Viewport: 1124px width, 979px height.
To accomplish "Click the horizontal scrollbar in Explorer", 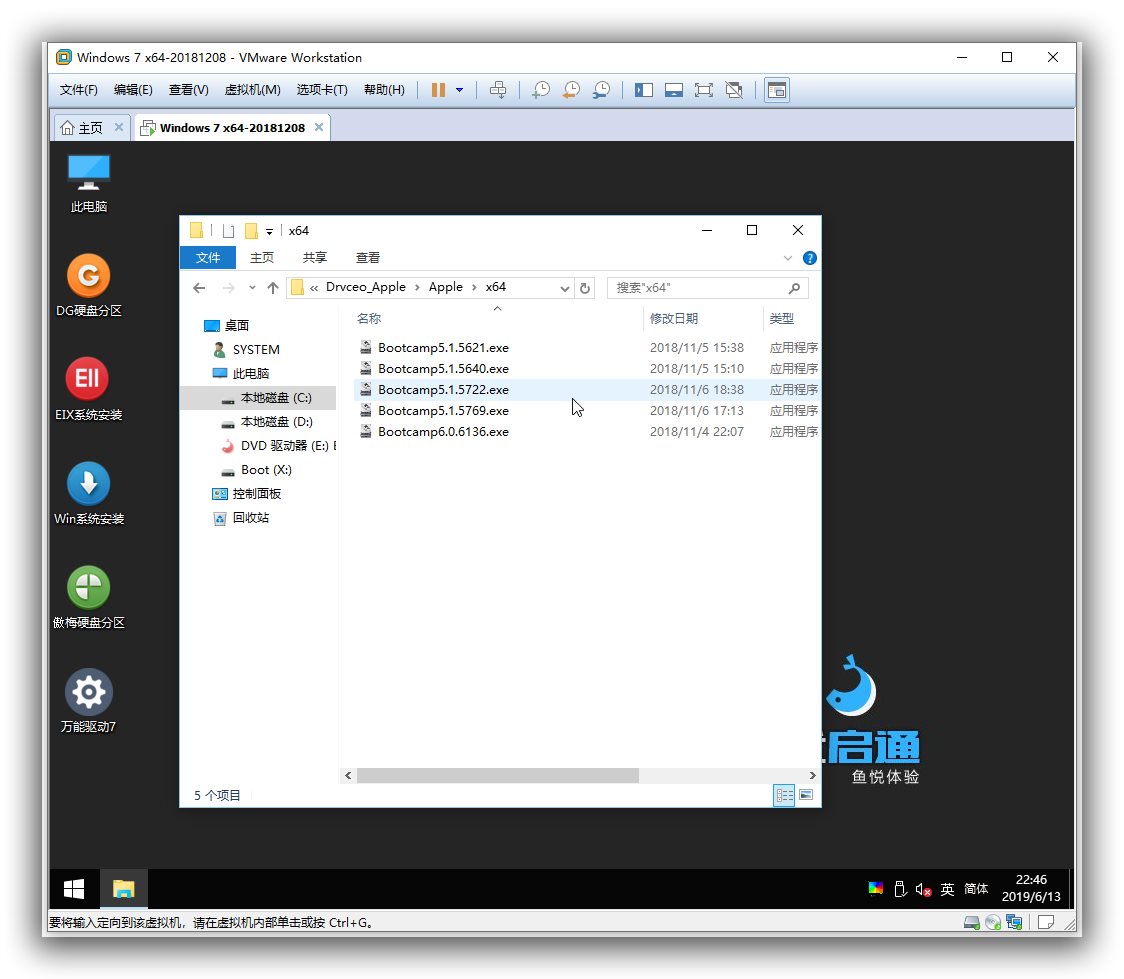I will tap(497, 776).
